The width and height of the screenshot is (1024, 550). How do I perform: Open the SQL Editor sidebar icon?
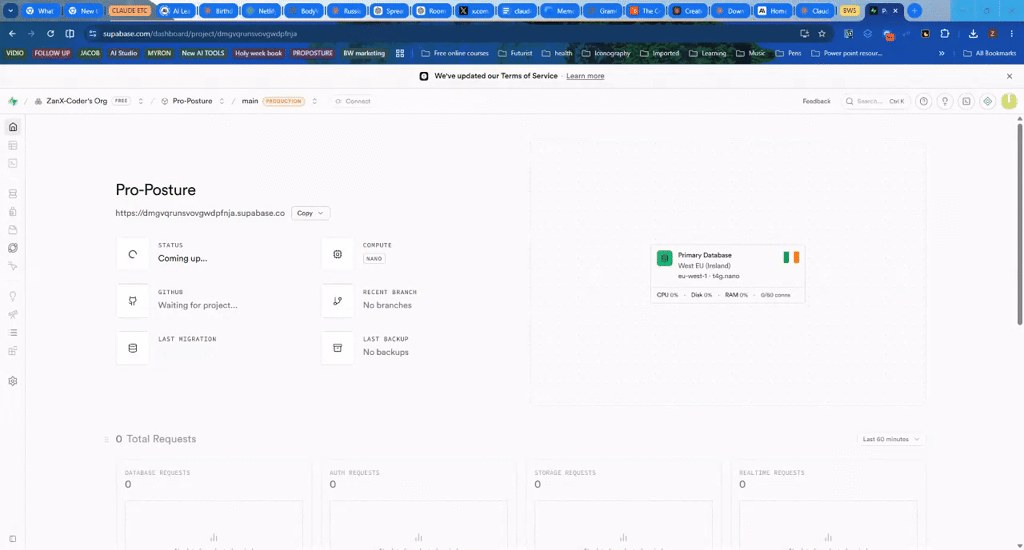[12, 163]
